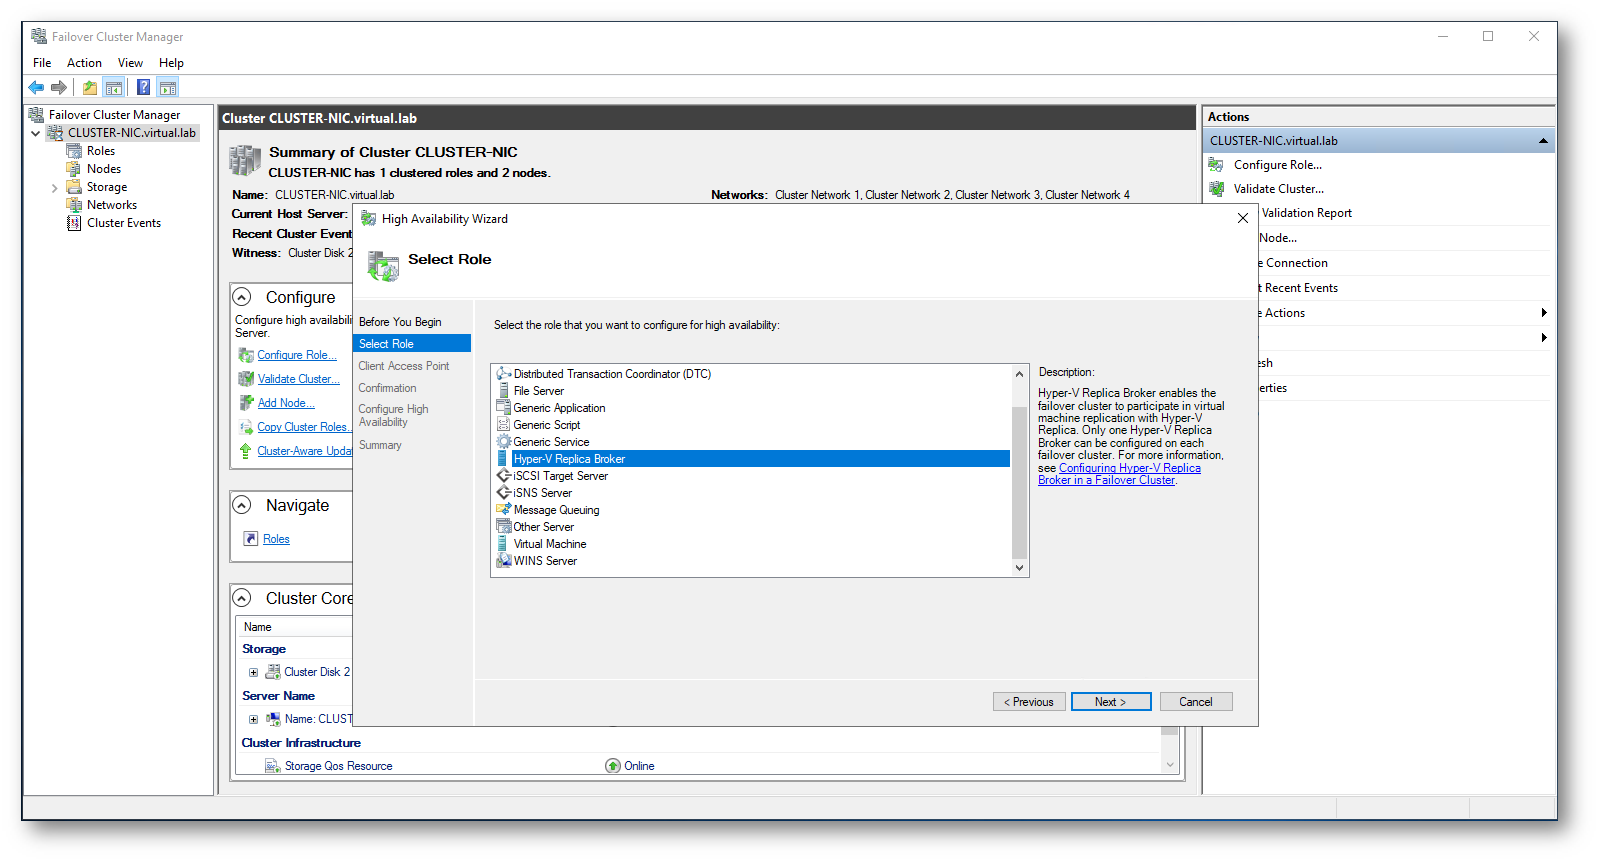Click the role list scroll-up arrow

tap(1019, 374)
